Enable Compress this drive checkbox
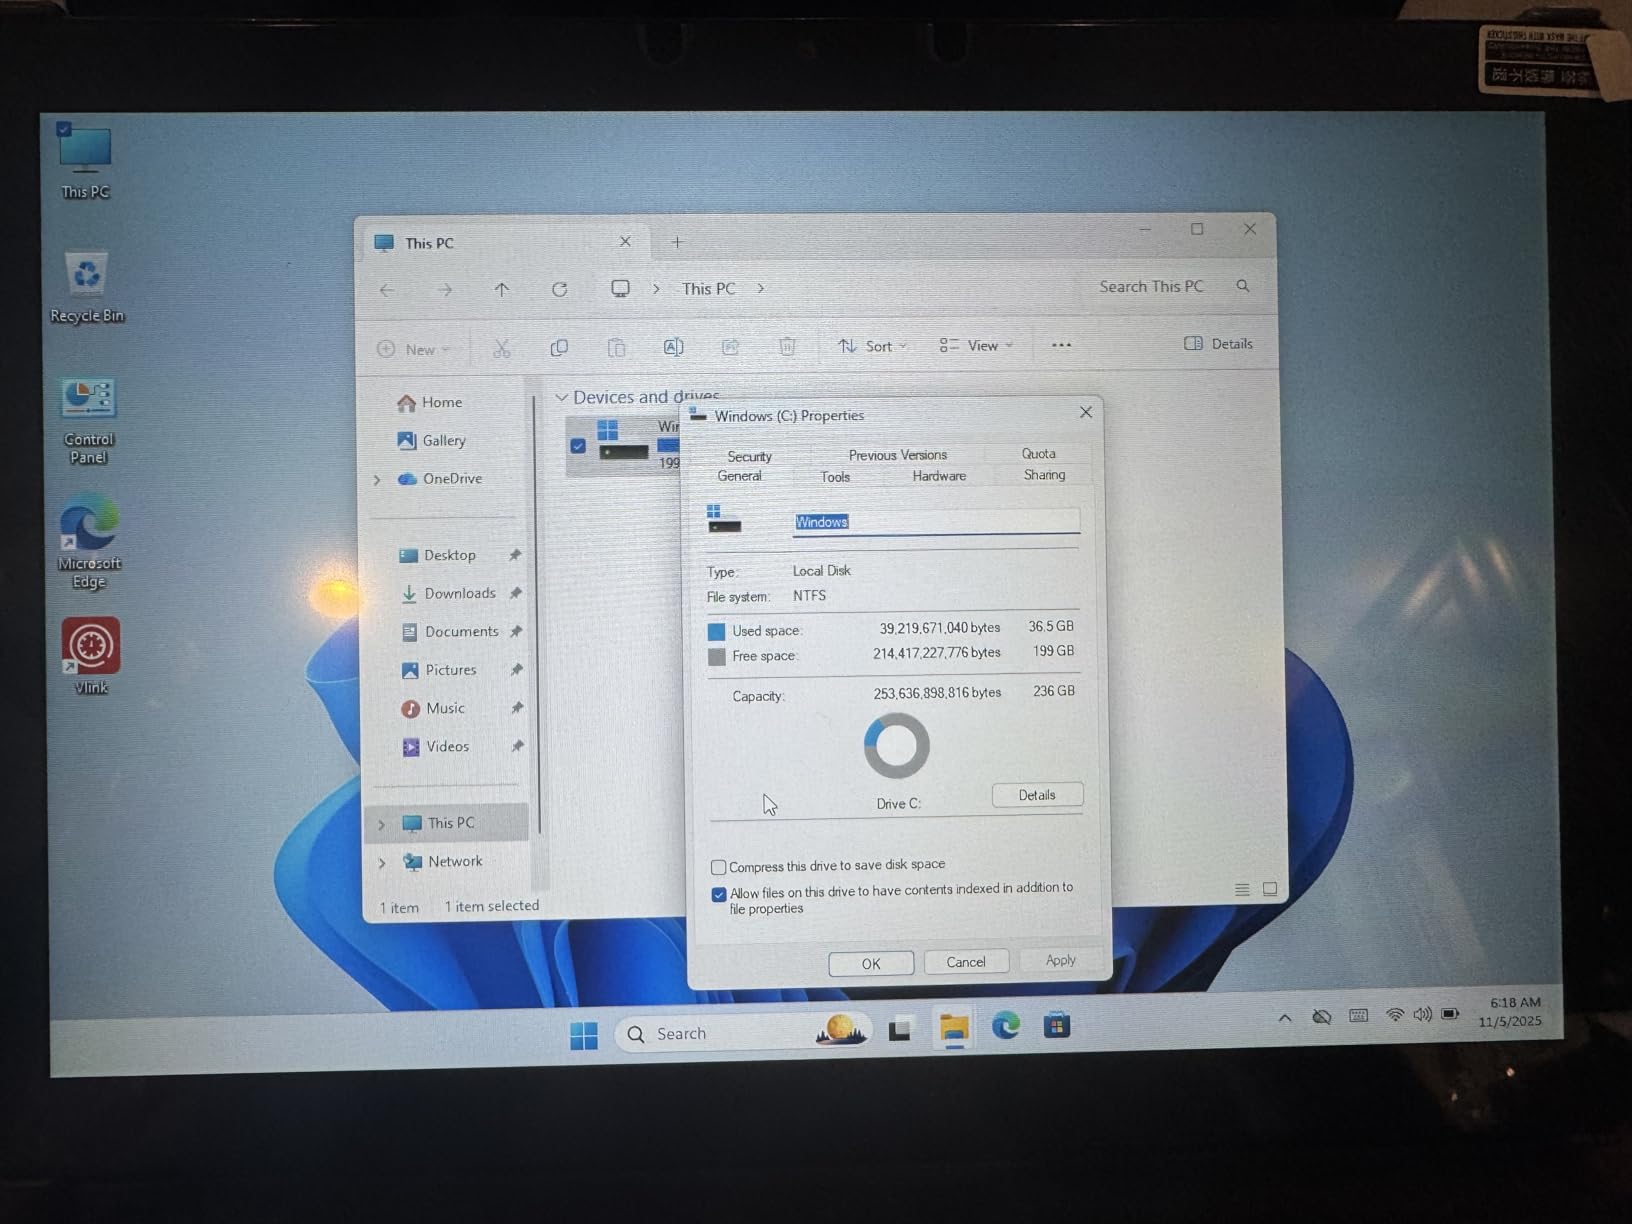This screenshot has height=1224, width=1632. [x=718, y=867]
